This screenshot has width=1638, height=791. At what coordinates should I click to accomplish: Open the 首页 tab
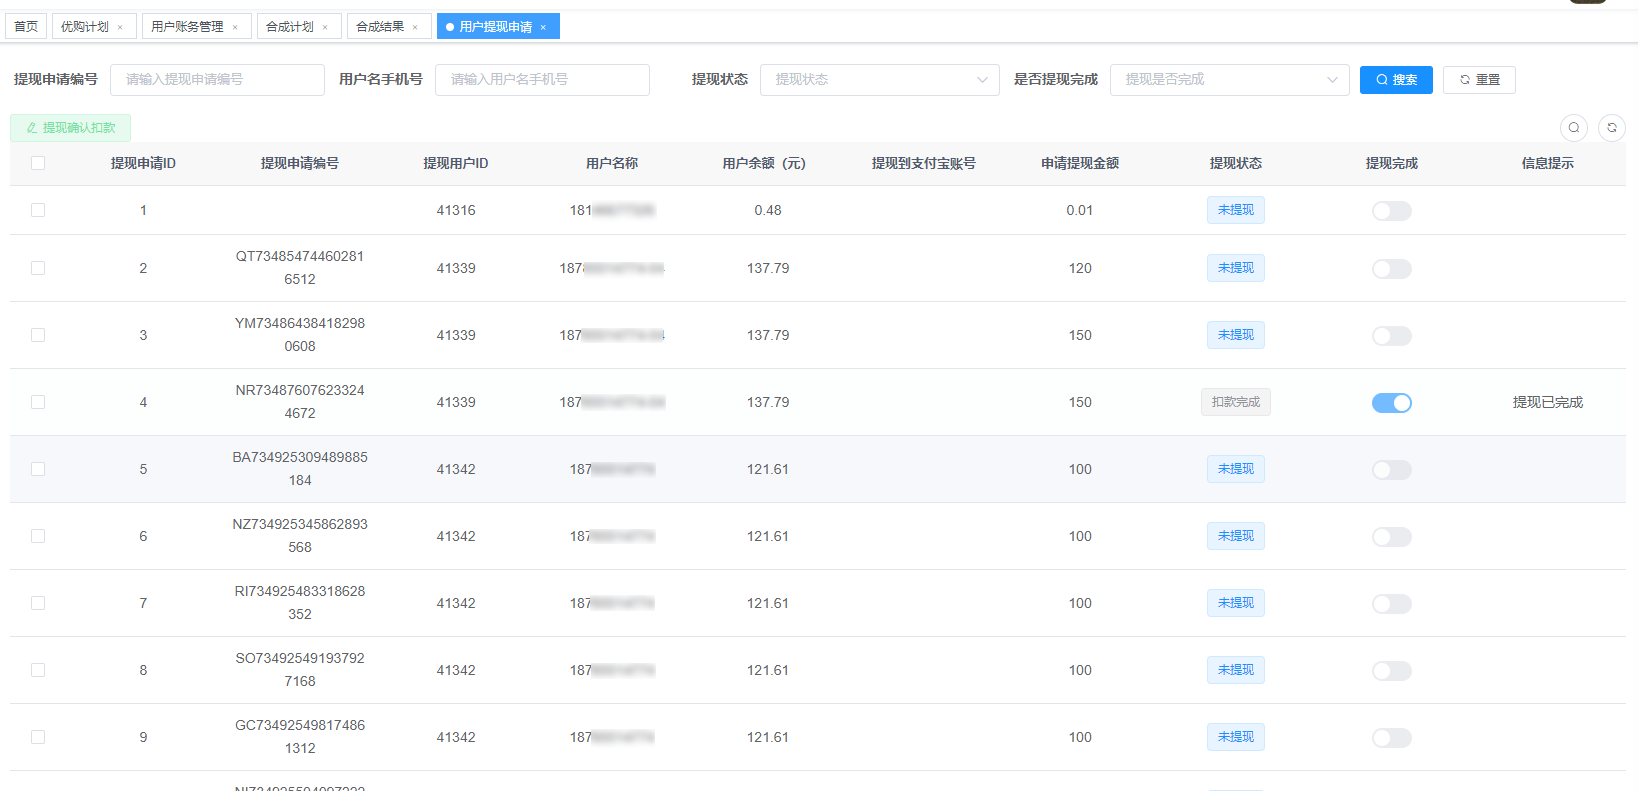26,27
